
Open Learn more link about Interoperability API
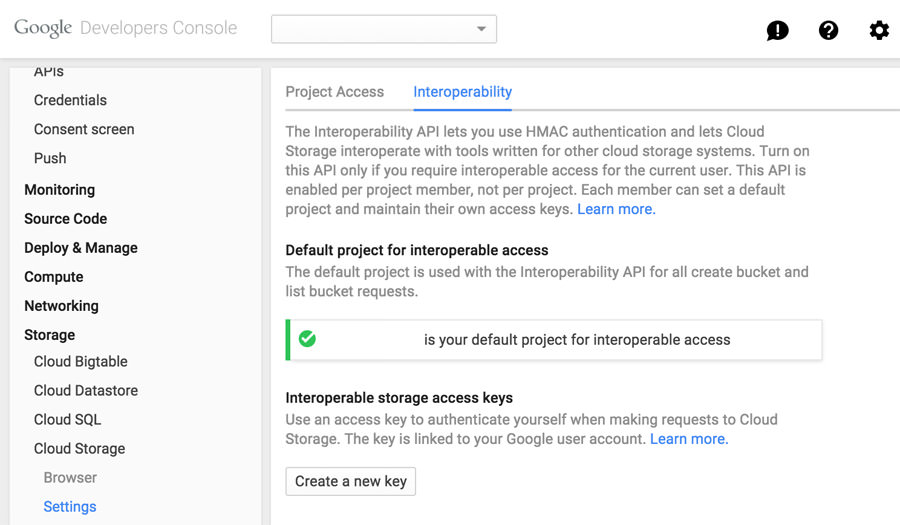(616, 209)
